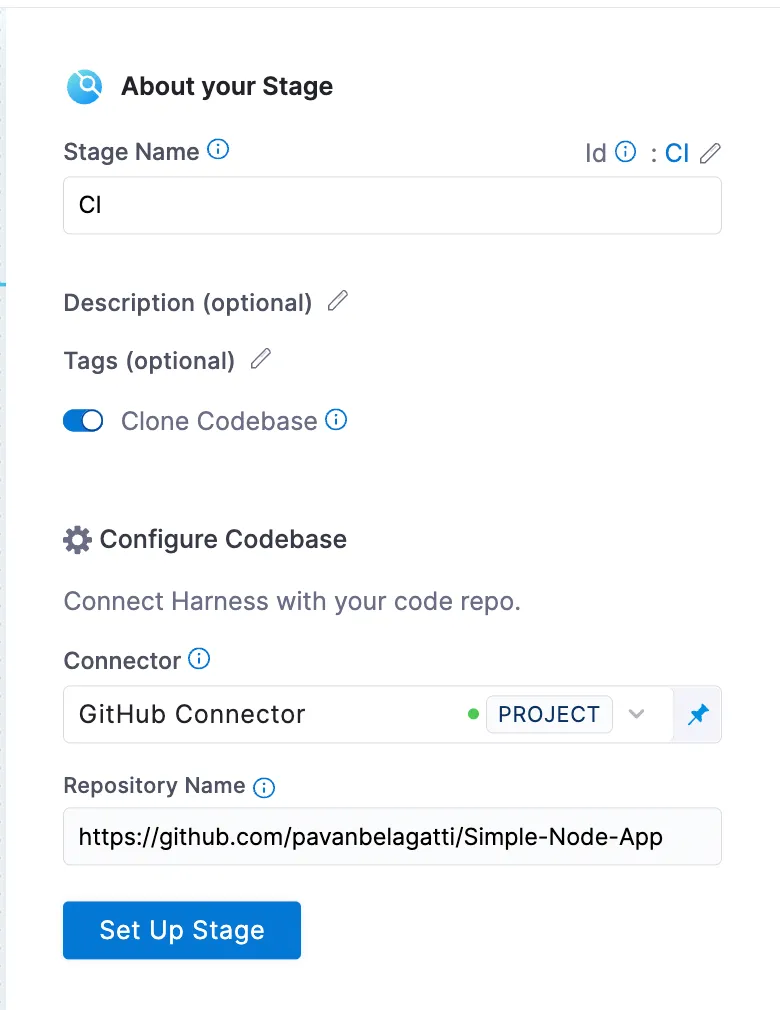Toggle the Clone Codebase switch off
Screen dimensions: 780x1010
coord(83,420)
